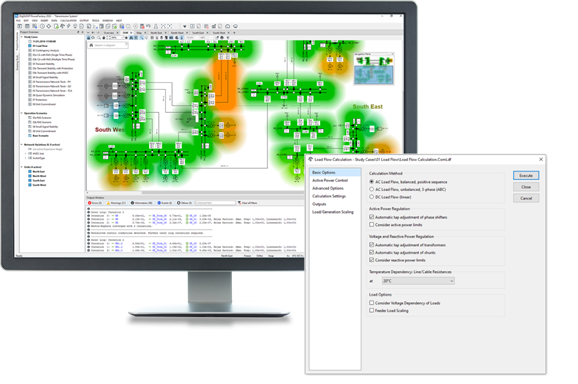The height and width of the screenshot is (384, 578).
Task: Click the Execute button
Action: coord(526,175)
